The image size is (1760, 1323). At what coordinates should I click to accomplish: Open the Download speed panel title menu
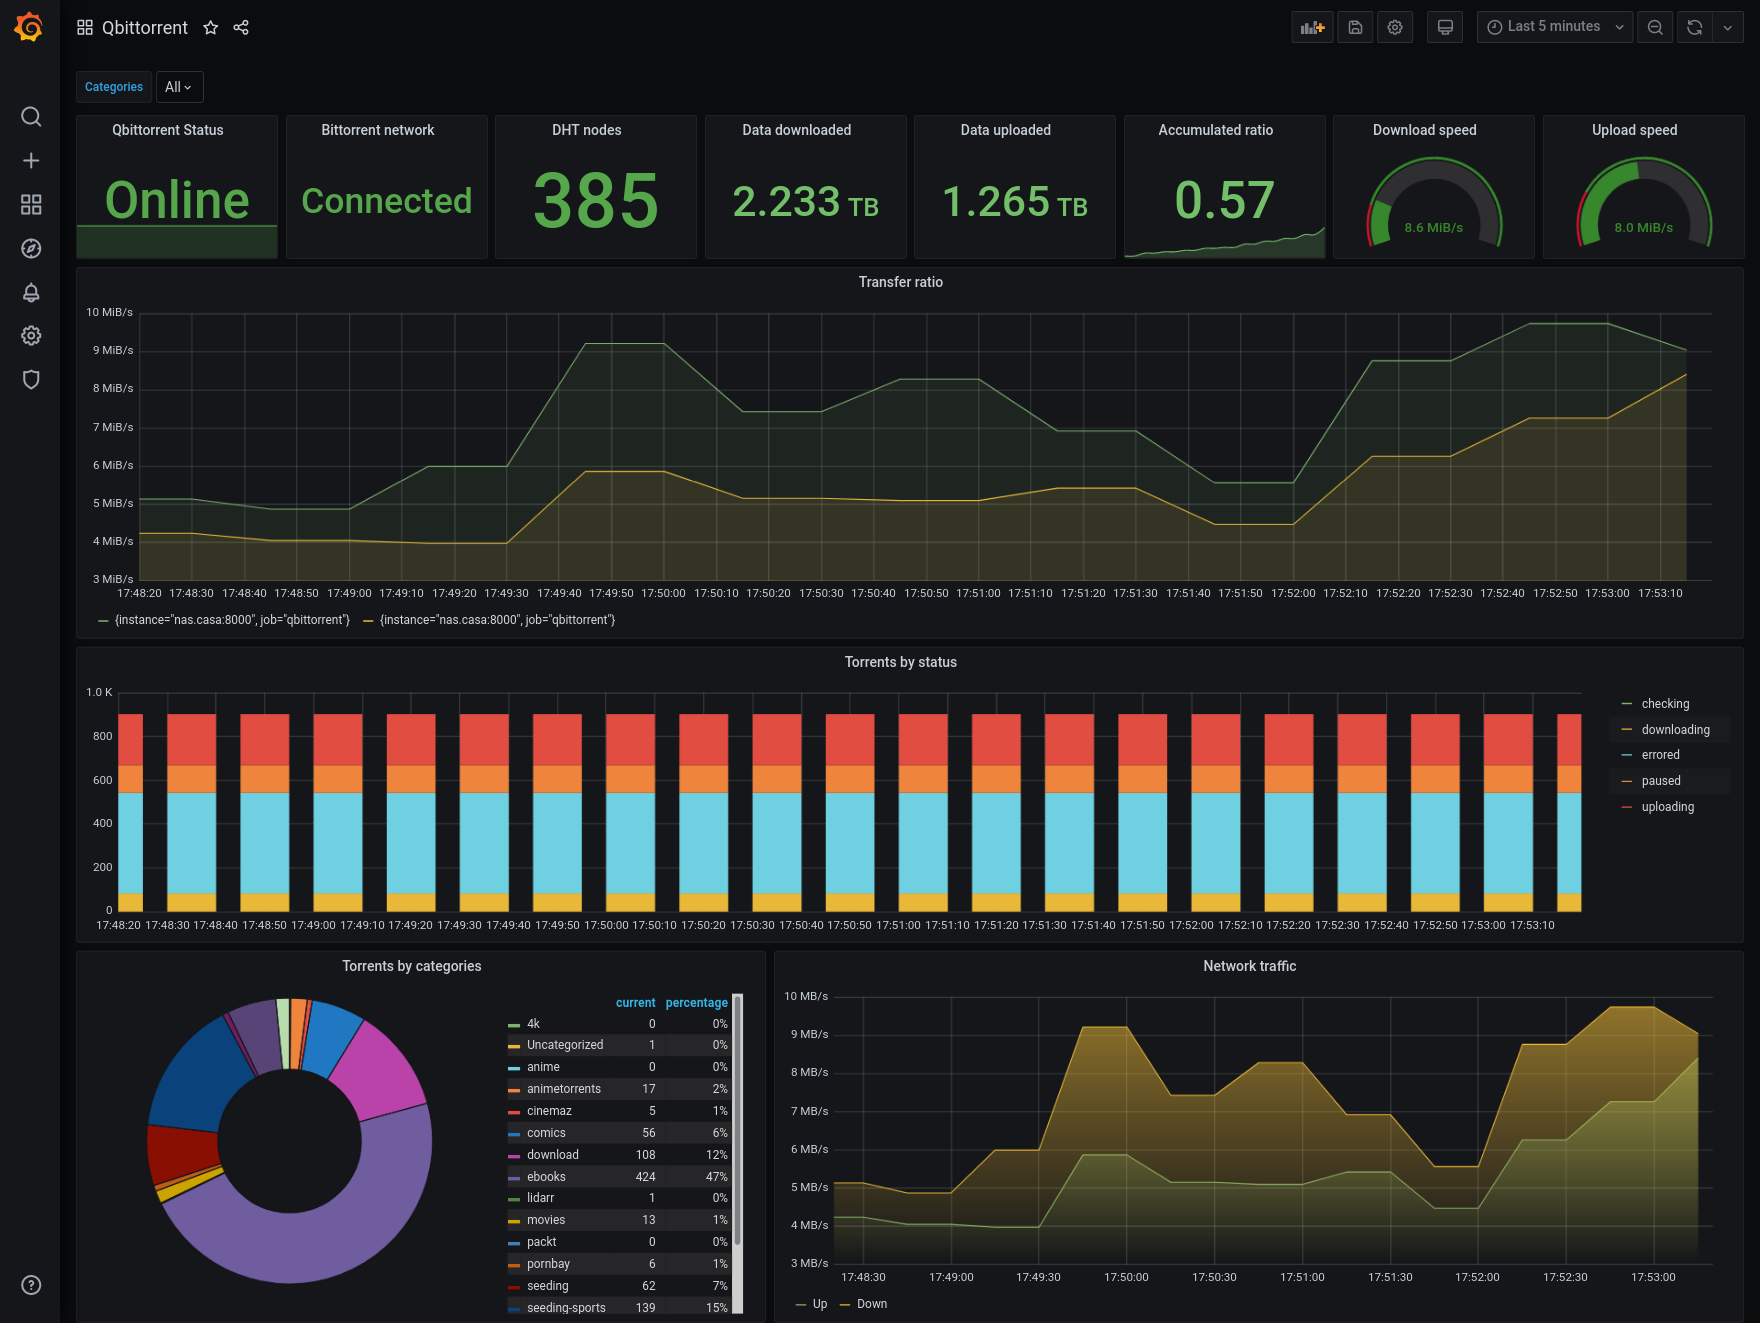(1425, 130)
